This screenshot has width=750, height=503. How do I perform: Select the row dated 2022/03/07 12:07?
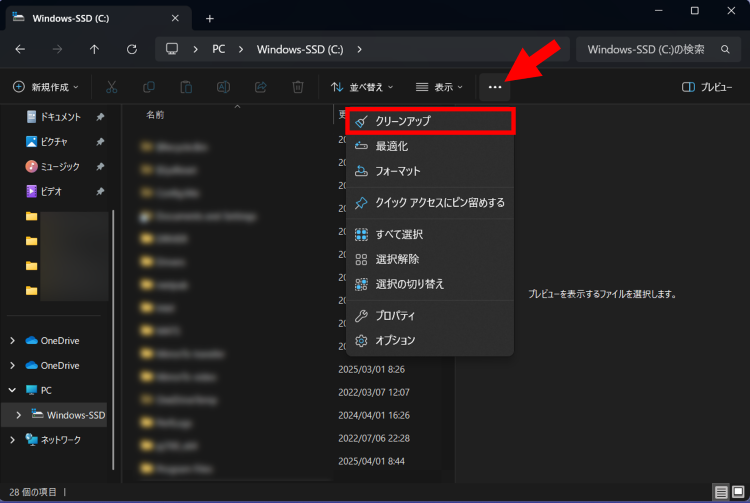287,392
